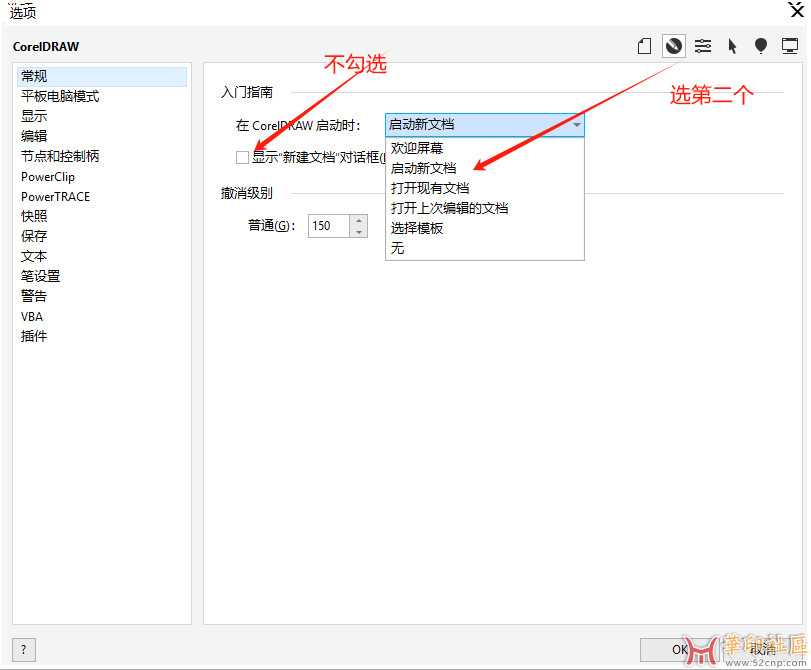Select the Tools pointer icon
The height and width of the screenshot is (670, 811).
tap(732, 46)
